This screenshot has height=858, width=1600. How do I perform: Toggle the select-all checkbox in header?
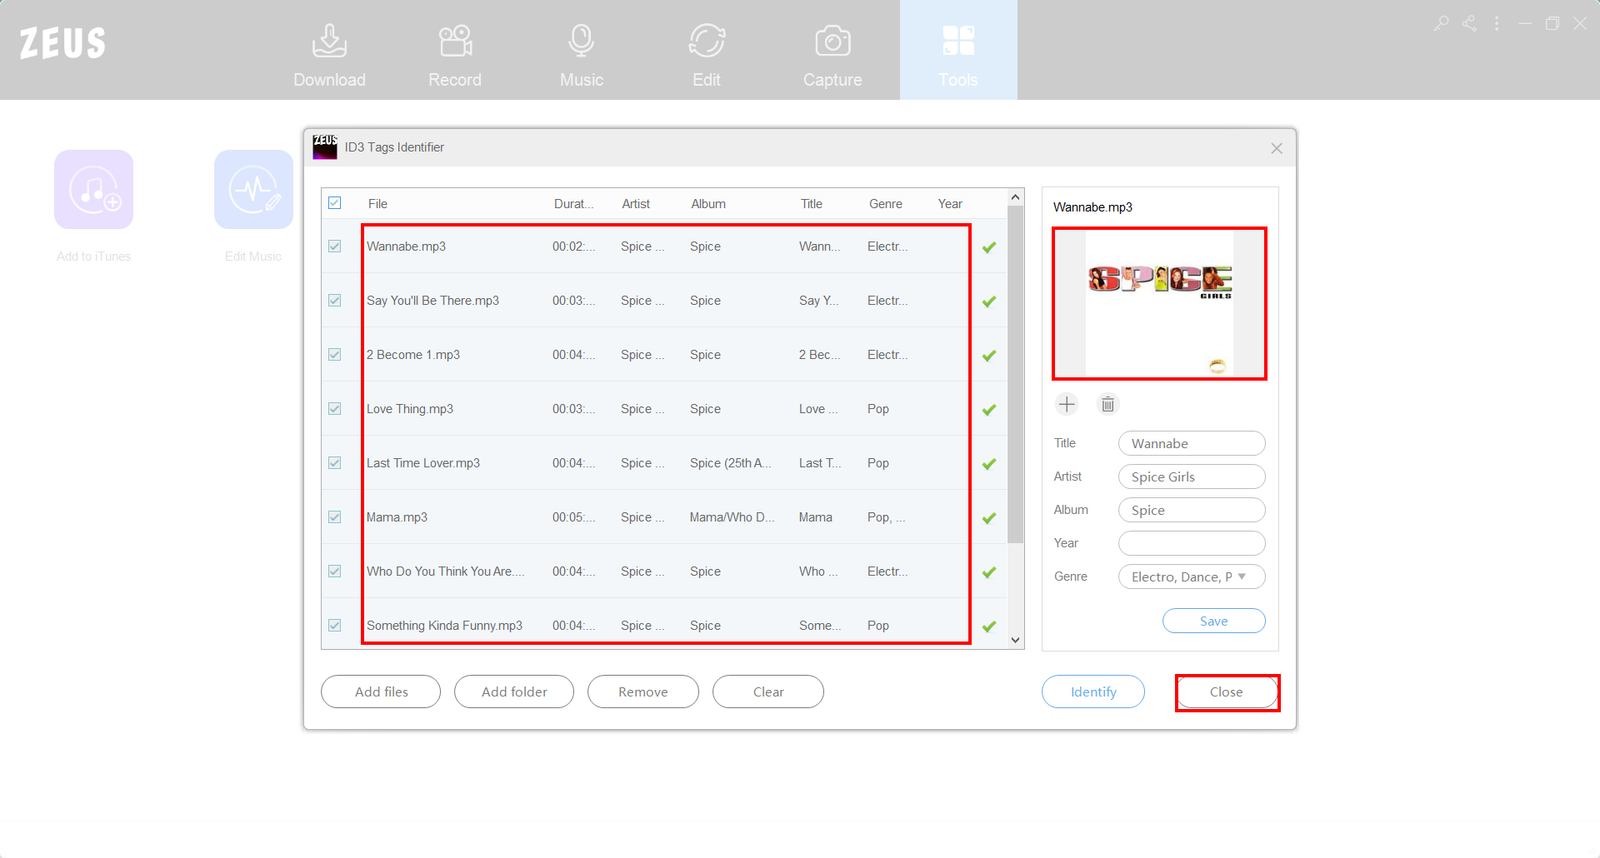335,203
